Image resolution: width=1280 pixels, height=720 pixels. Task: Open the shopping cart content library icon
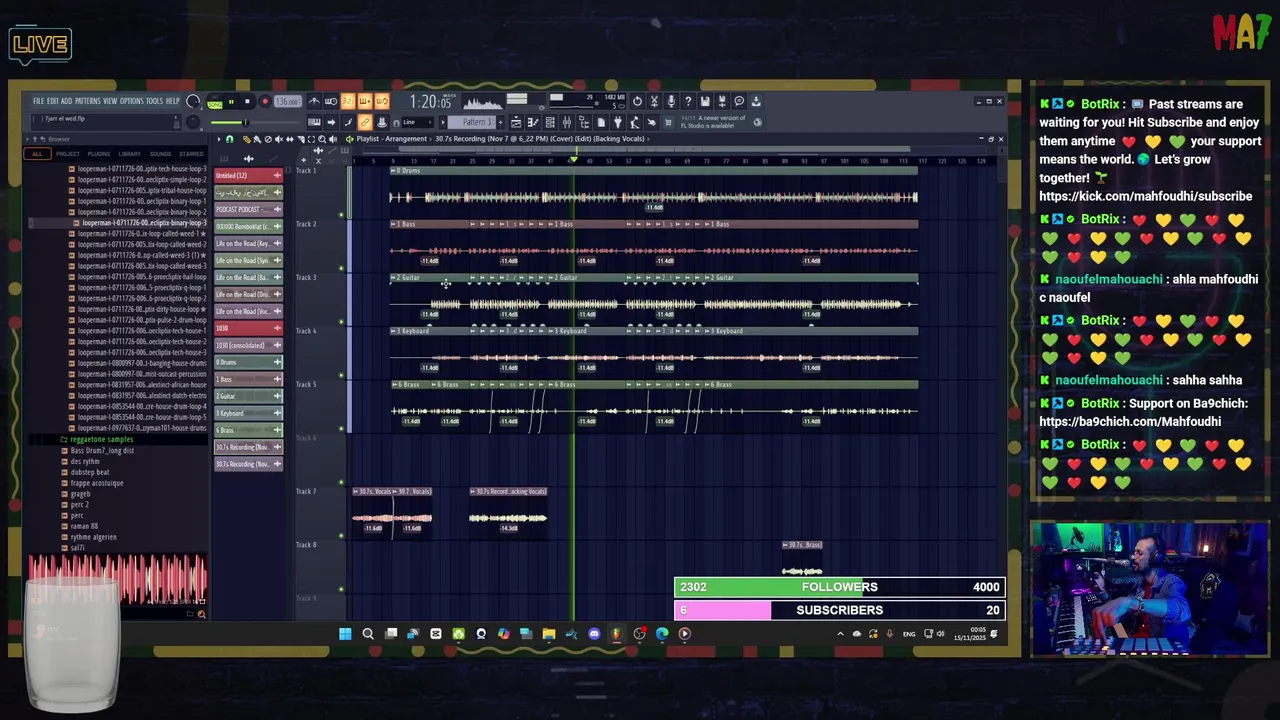point(669,122)
